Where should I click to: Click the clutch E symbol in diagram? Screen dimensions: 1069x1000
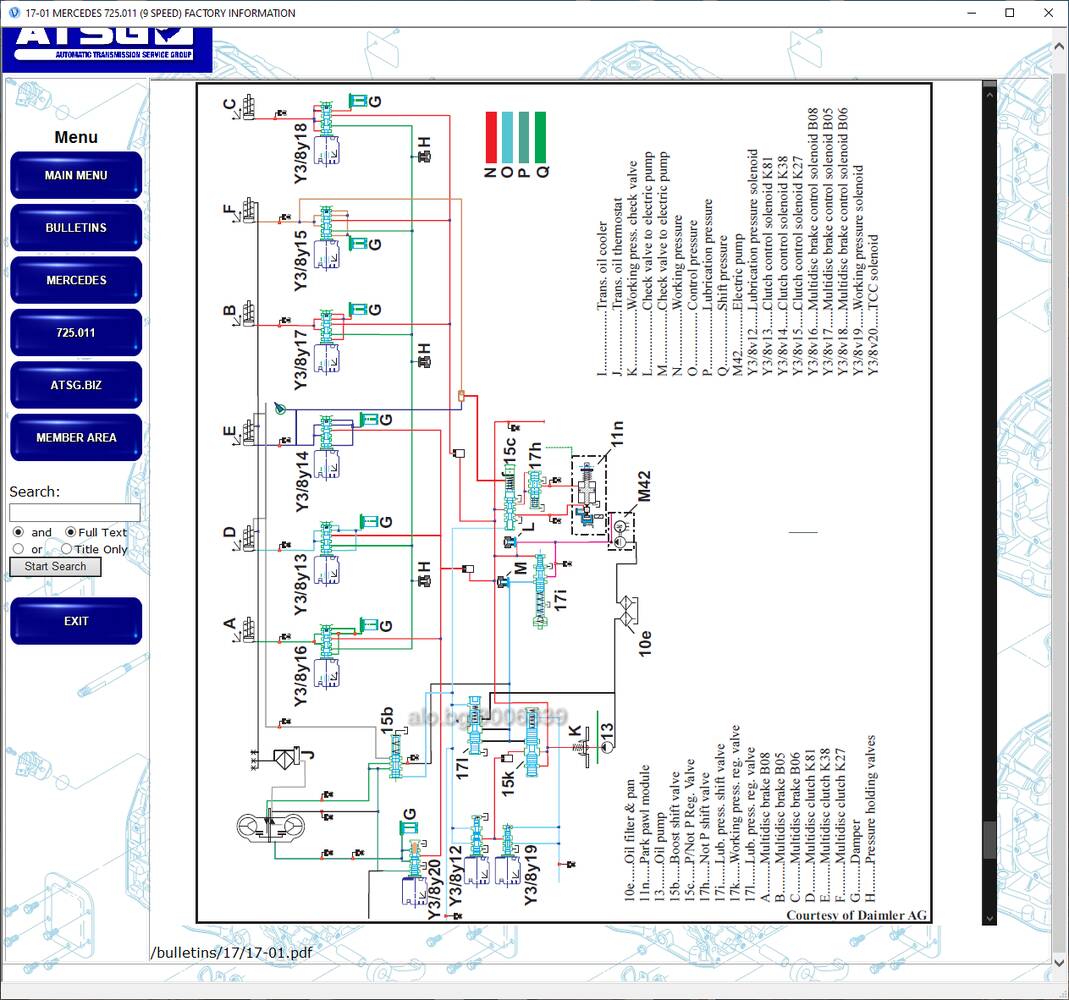pyautogui.click(x=250, y=432)
